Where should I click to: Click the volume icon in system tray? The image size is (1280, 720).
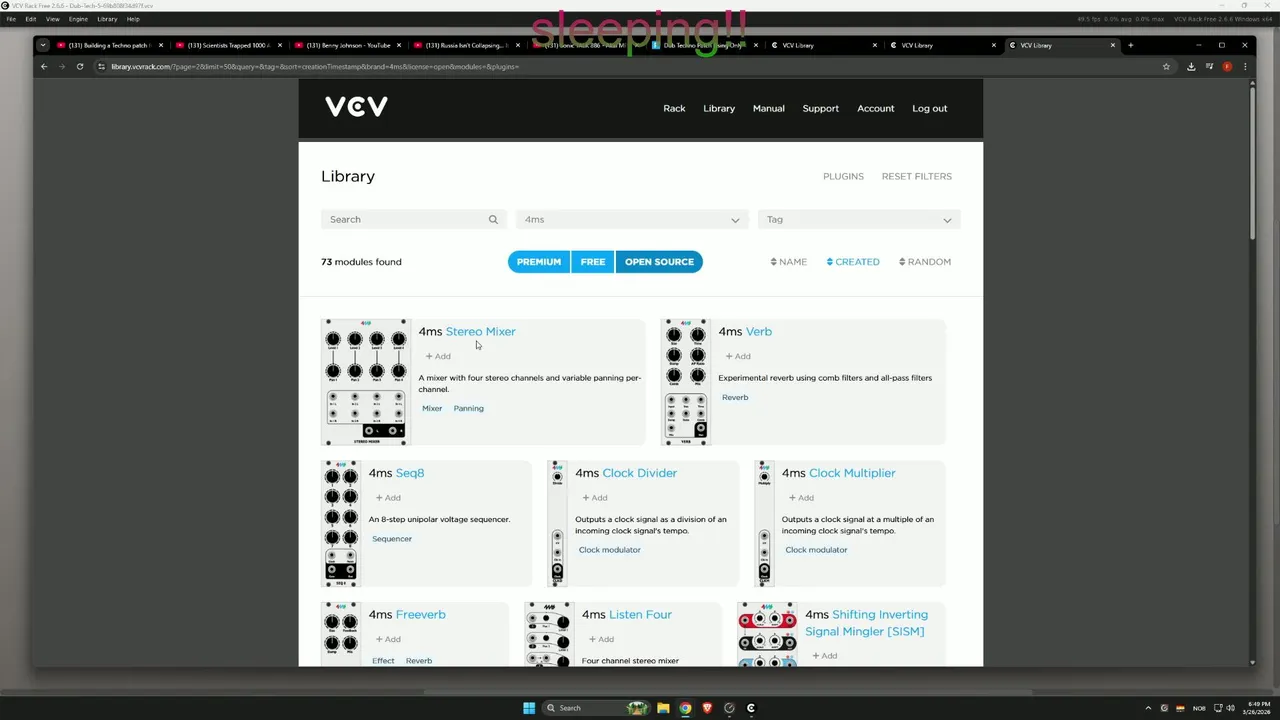coord(1230,708)
